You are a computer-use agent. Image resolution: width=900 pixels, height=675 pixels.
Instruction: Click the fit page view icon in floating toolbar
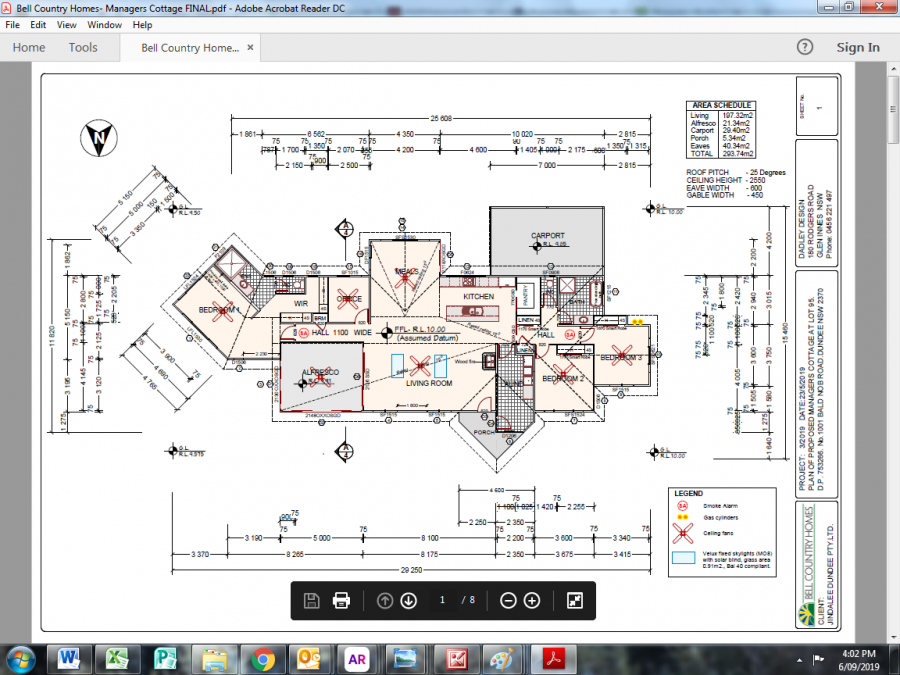tap(575, 600)
